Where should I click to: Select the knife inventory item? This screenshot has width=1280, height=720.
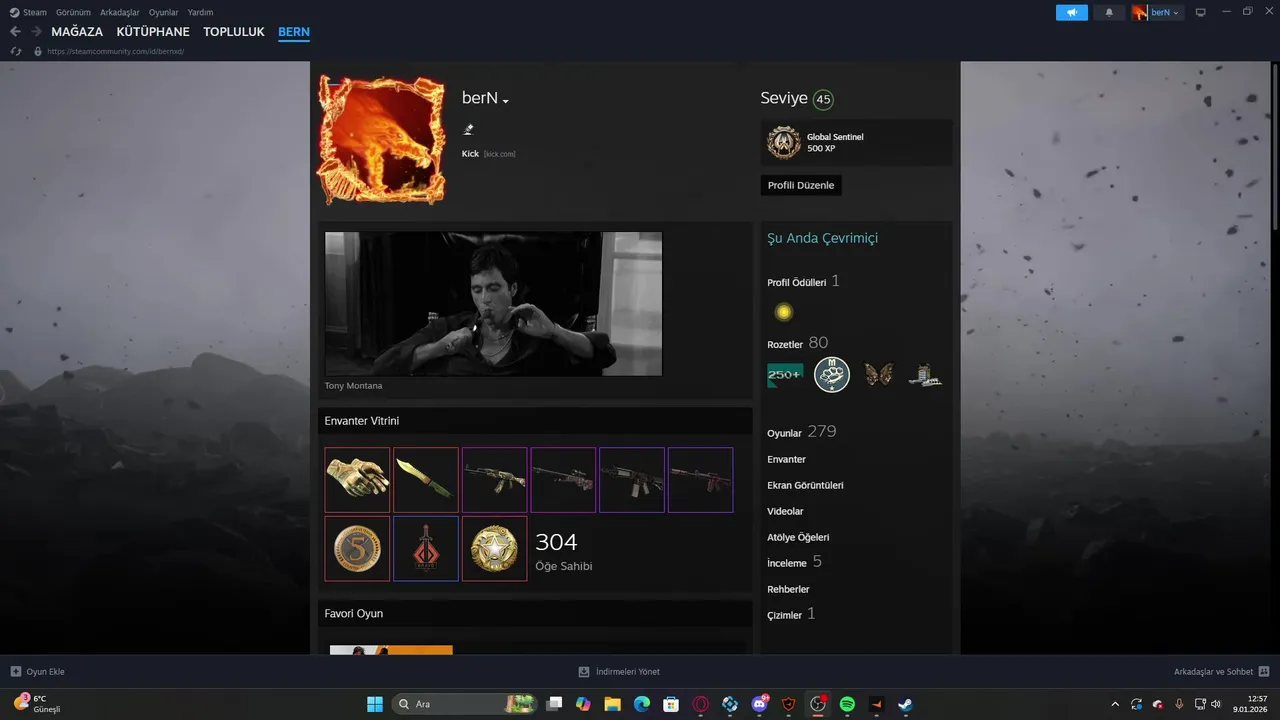coord(426,480)
